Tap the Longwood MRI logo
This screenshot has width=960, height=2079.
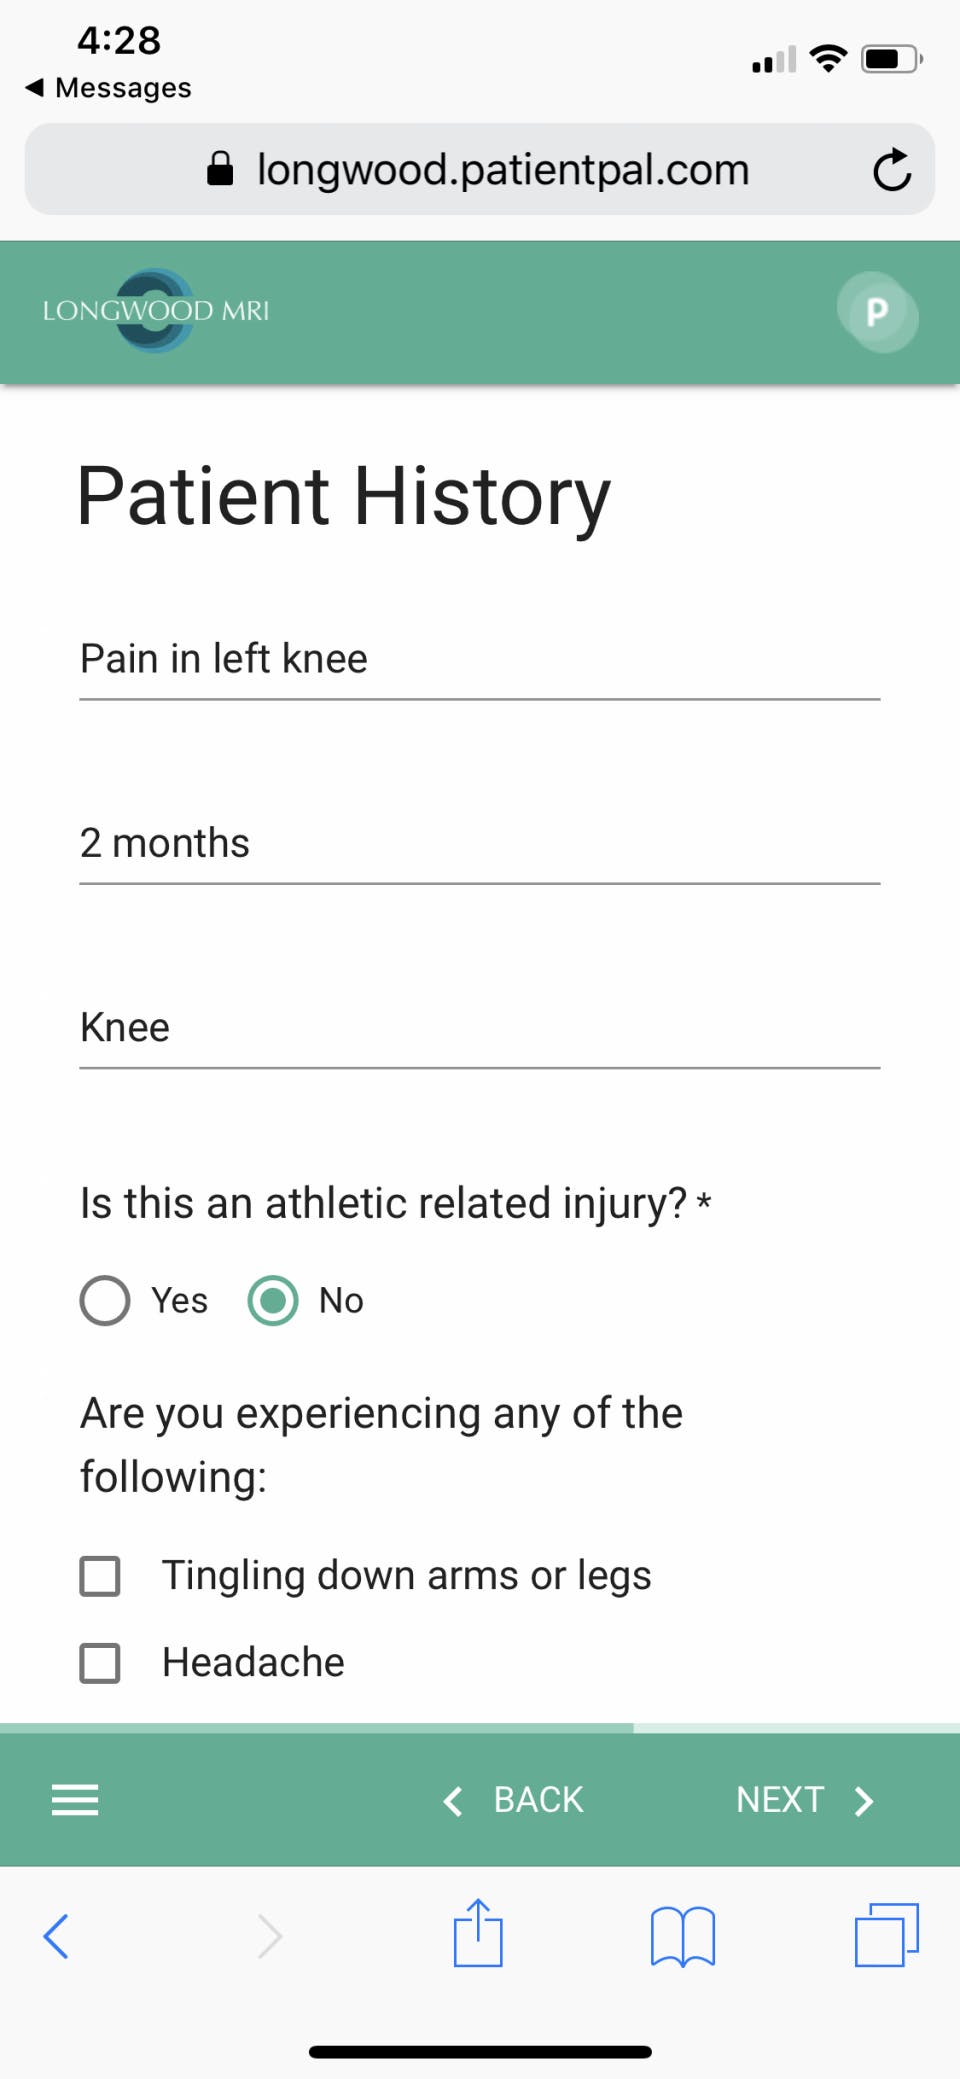(156, 311)
